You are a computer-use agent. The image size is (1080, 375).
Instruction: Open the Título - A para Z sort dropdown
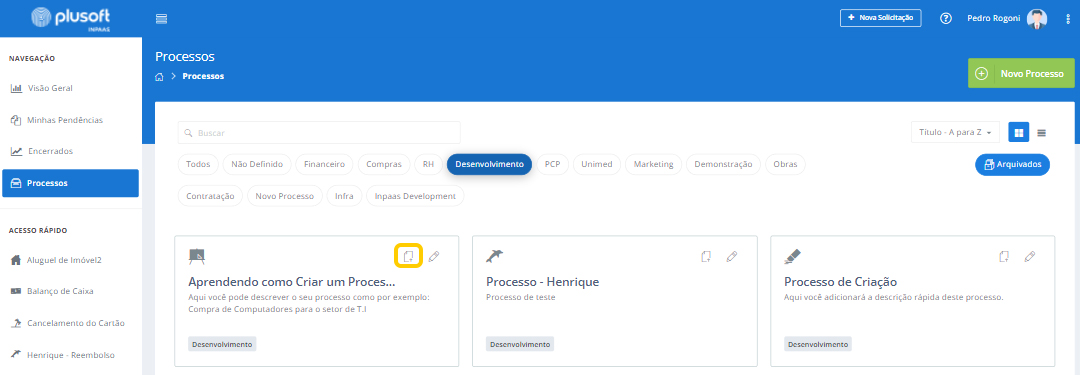(955, 132)
